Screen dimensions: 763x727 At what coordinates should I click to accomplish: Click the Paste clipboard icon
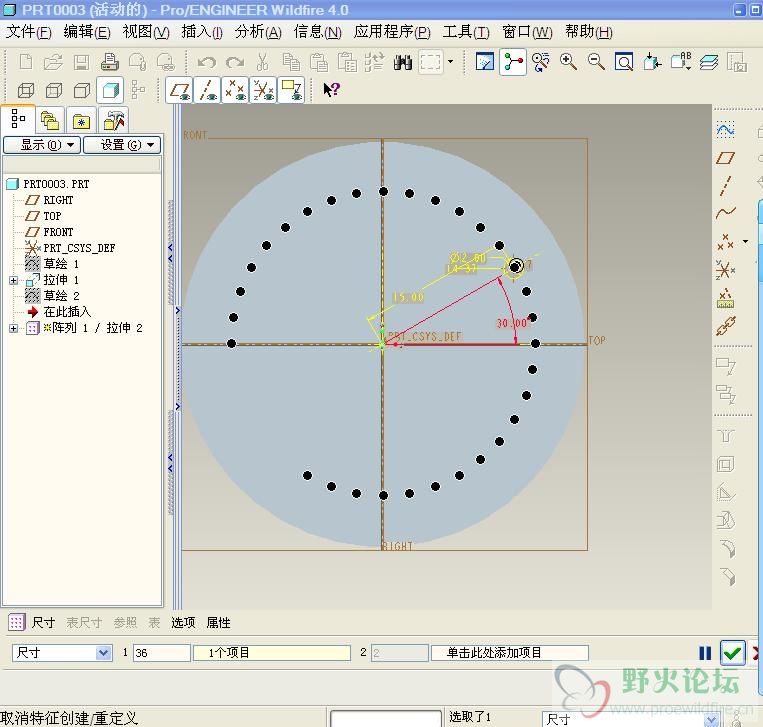[319, 62]
